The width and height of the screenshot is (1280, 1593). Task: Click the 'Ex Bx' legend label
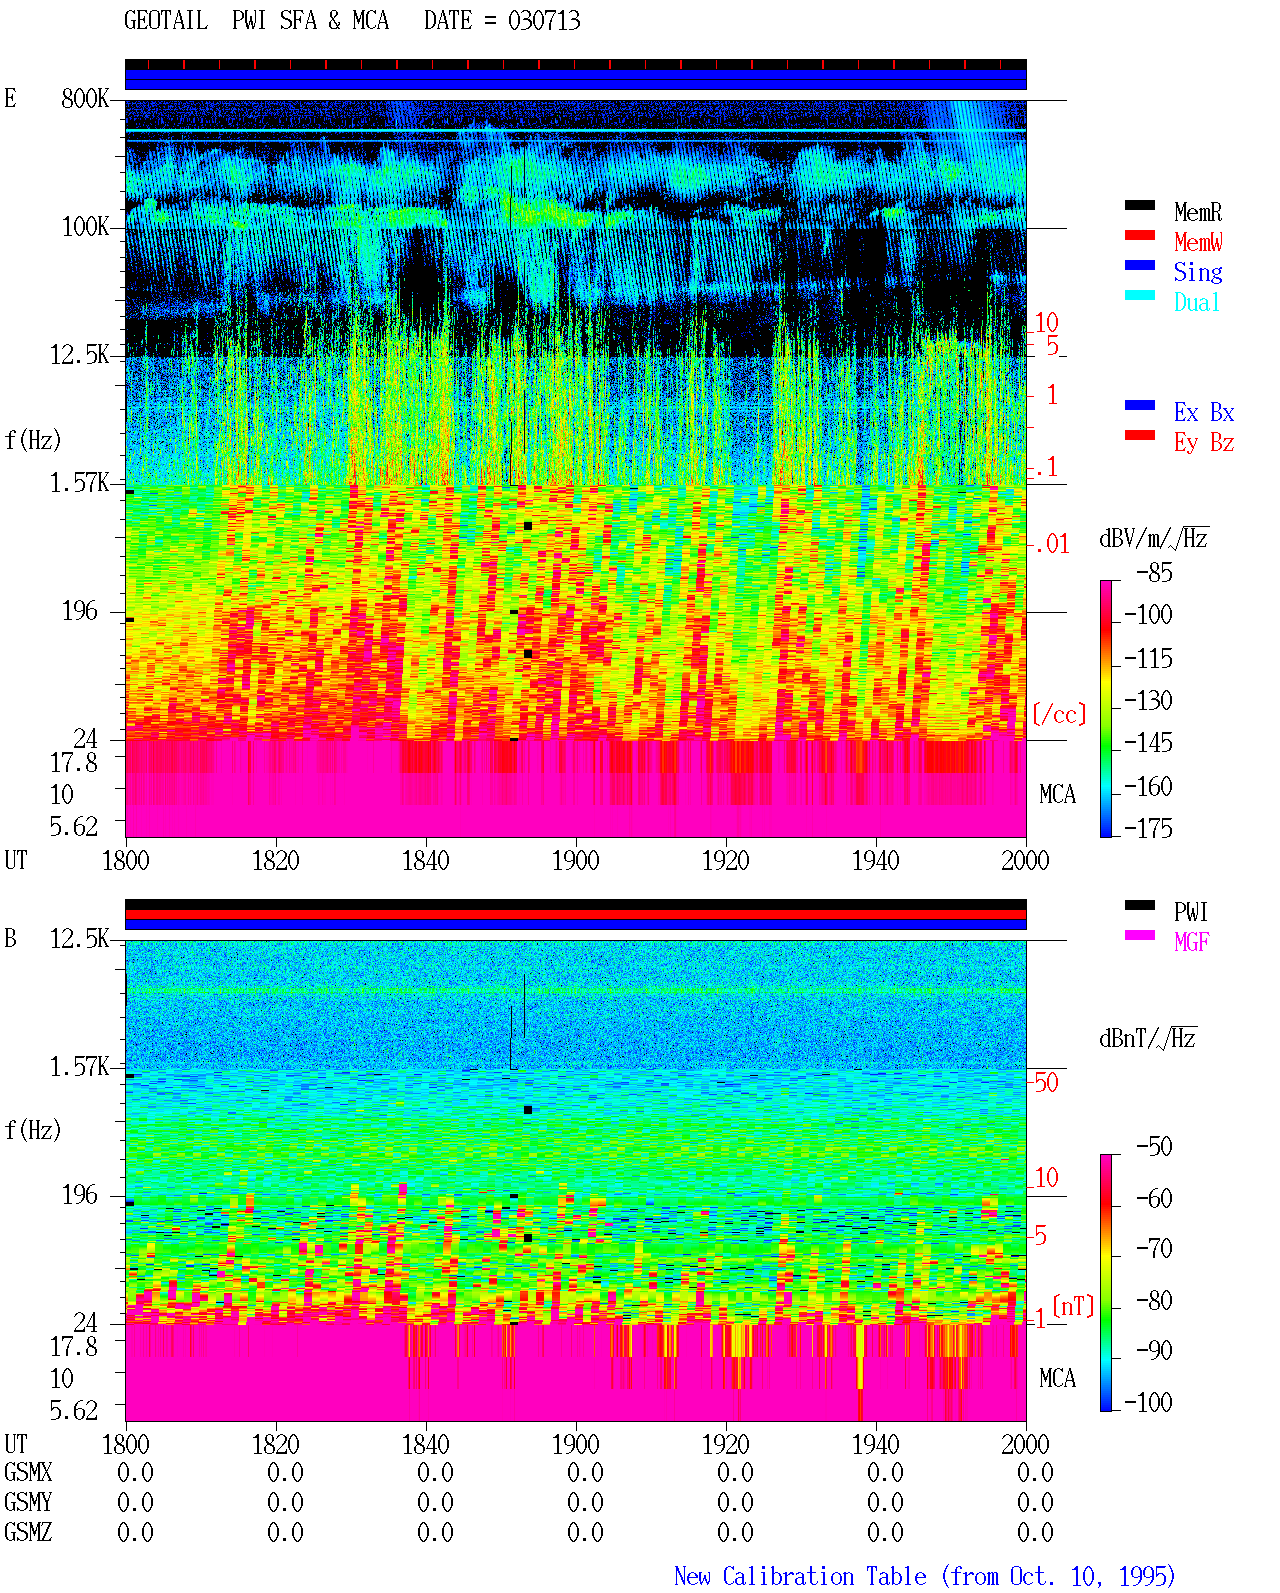tap(1204, 412)
